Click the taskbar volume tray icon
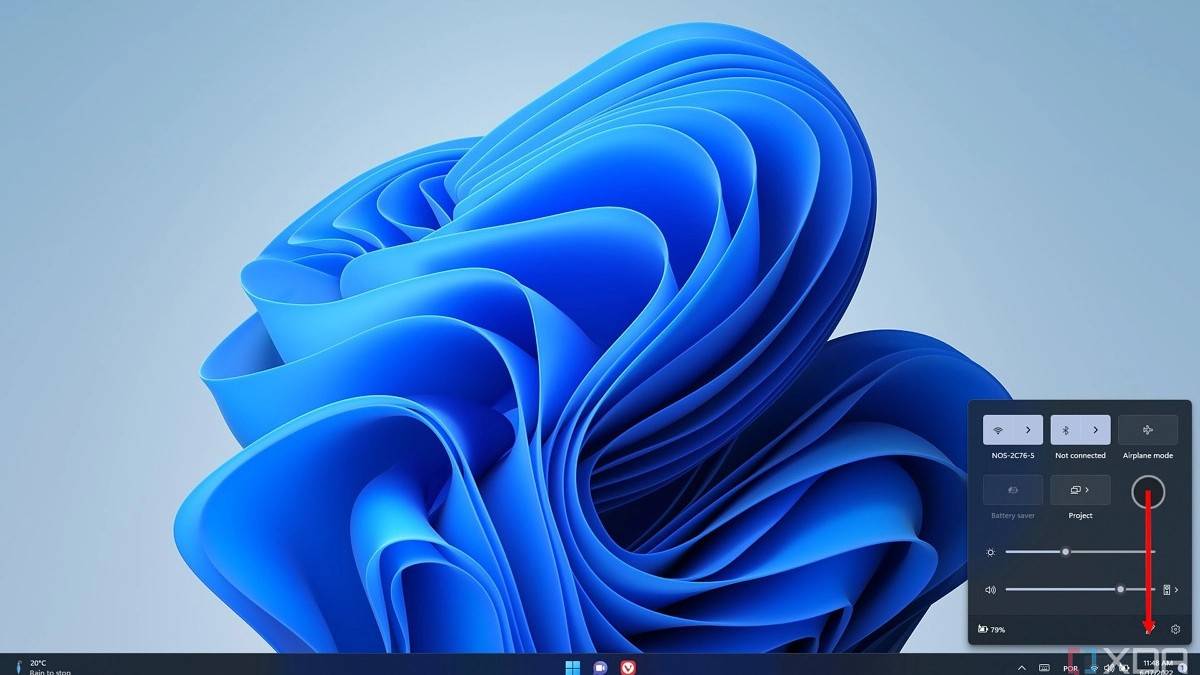 1109,667
